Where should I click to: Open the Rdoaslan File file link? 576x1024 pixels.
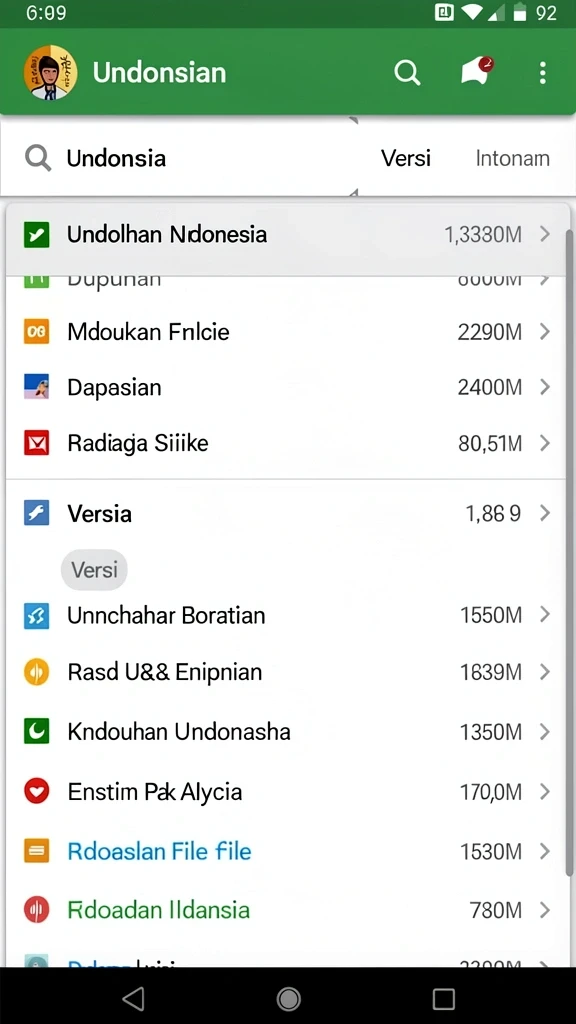pos(159,851)
